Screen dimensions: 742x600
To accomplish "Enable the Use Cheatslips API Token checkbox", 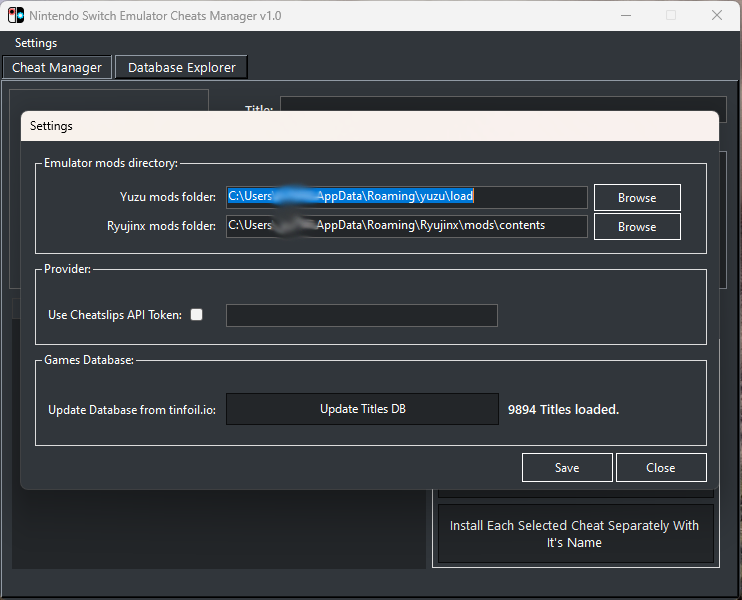I will coord(196,315).
